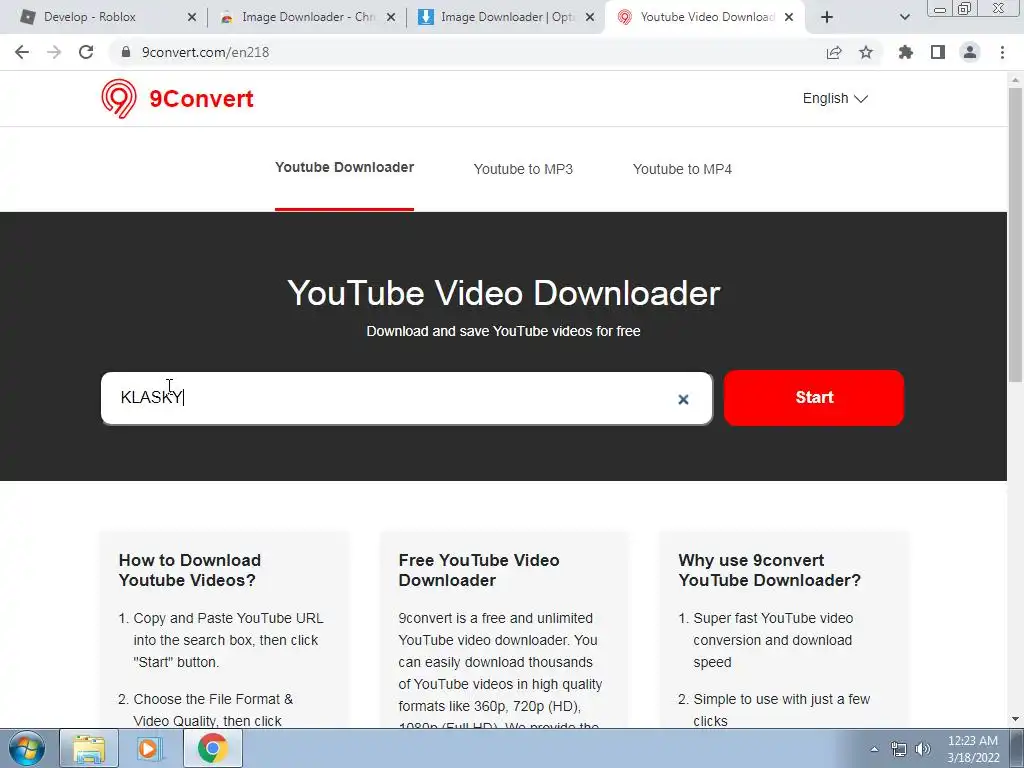Image resolution: width=1024 pixels, height=768 pixels.
Task: Expand the English language dropdown
Action: click(835, 99)
